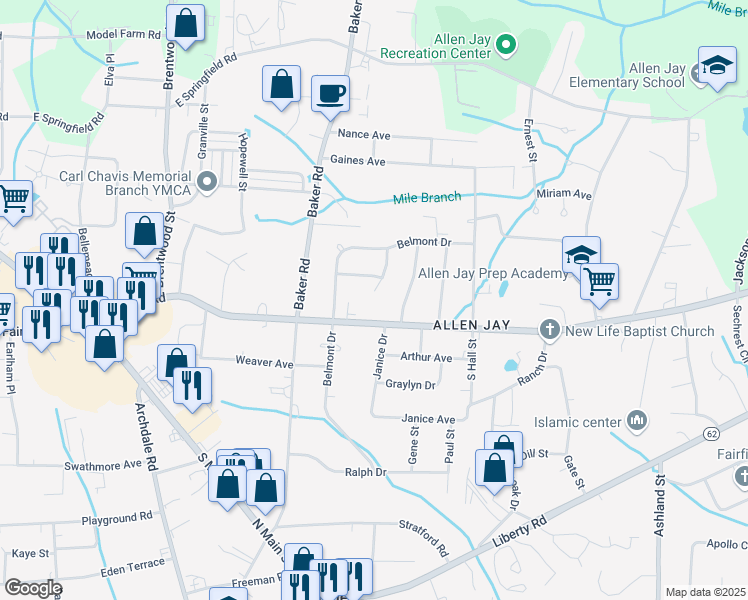The image size is (748, 600).
Task: Click the Hopewell St street label
Action: tap(243, 162)
